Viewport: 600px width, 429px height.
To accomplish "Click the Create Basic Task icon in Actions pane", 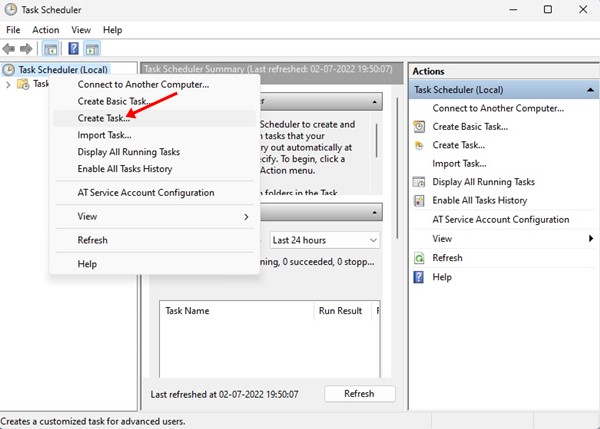I will coord(419,127).
